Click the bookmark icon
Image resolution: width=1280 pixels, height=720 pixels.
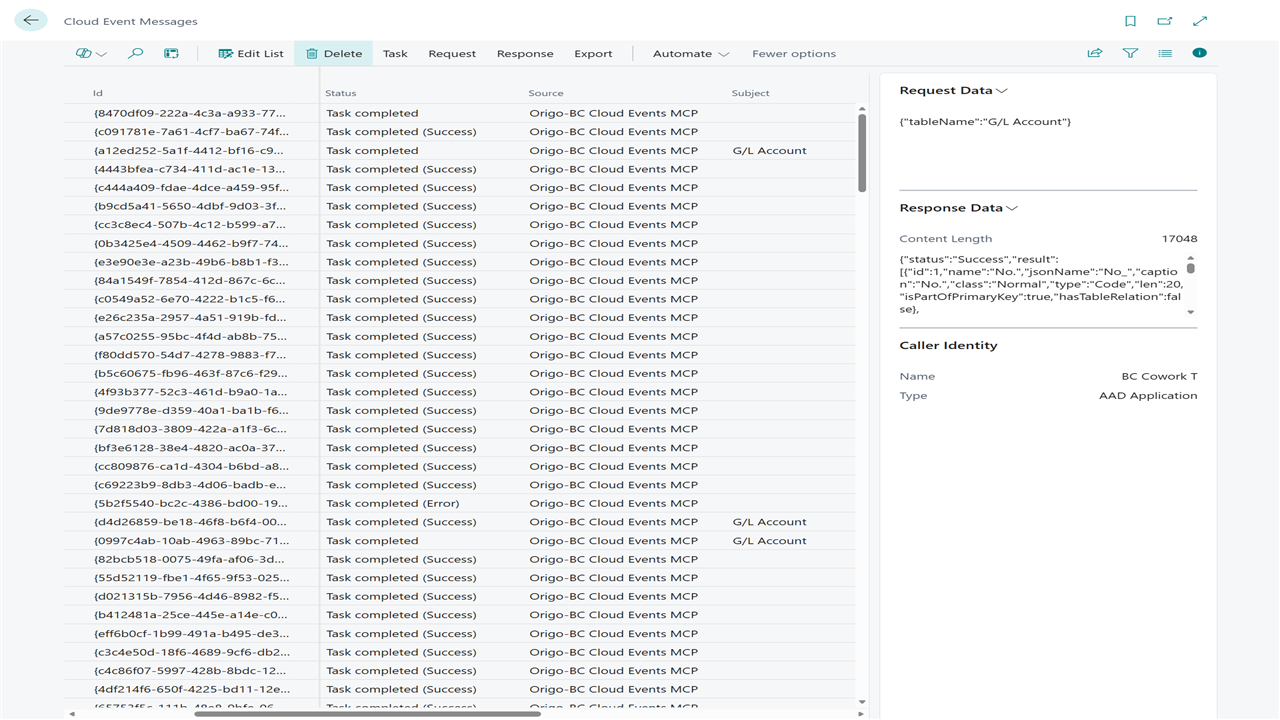click(x=1130, y=21)
